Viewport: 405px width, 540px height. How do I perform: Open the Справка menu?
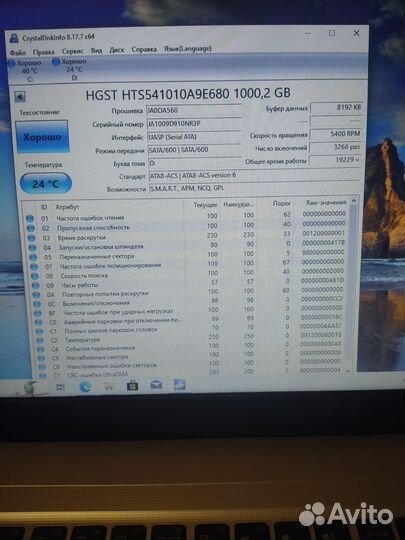[x=144, y=50]
